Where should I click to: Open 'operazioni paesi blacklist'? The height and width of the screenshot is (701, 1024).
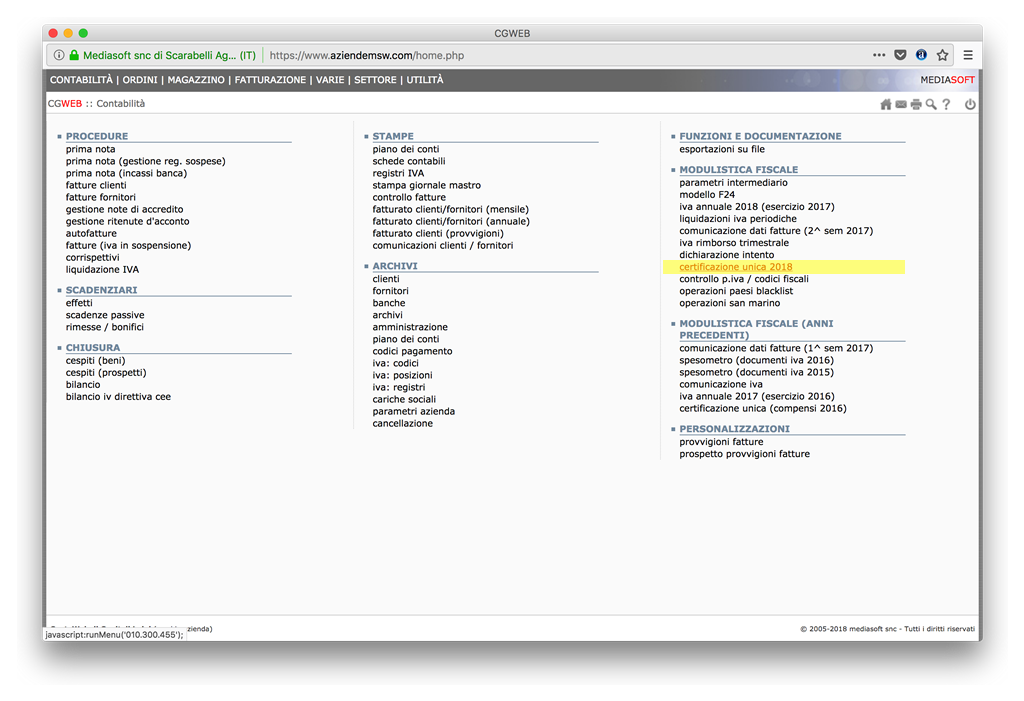[736, 291]
